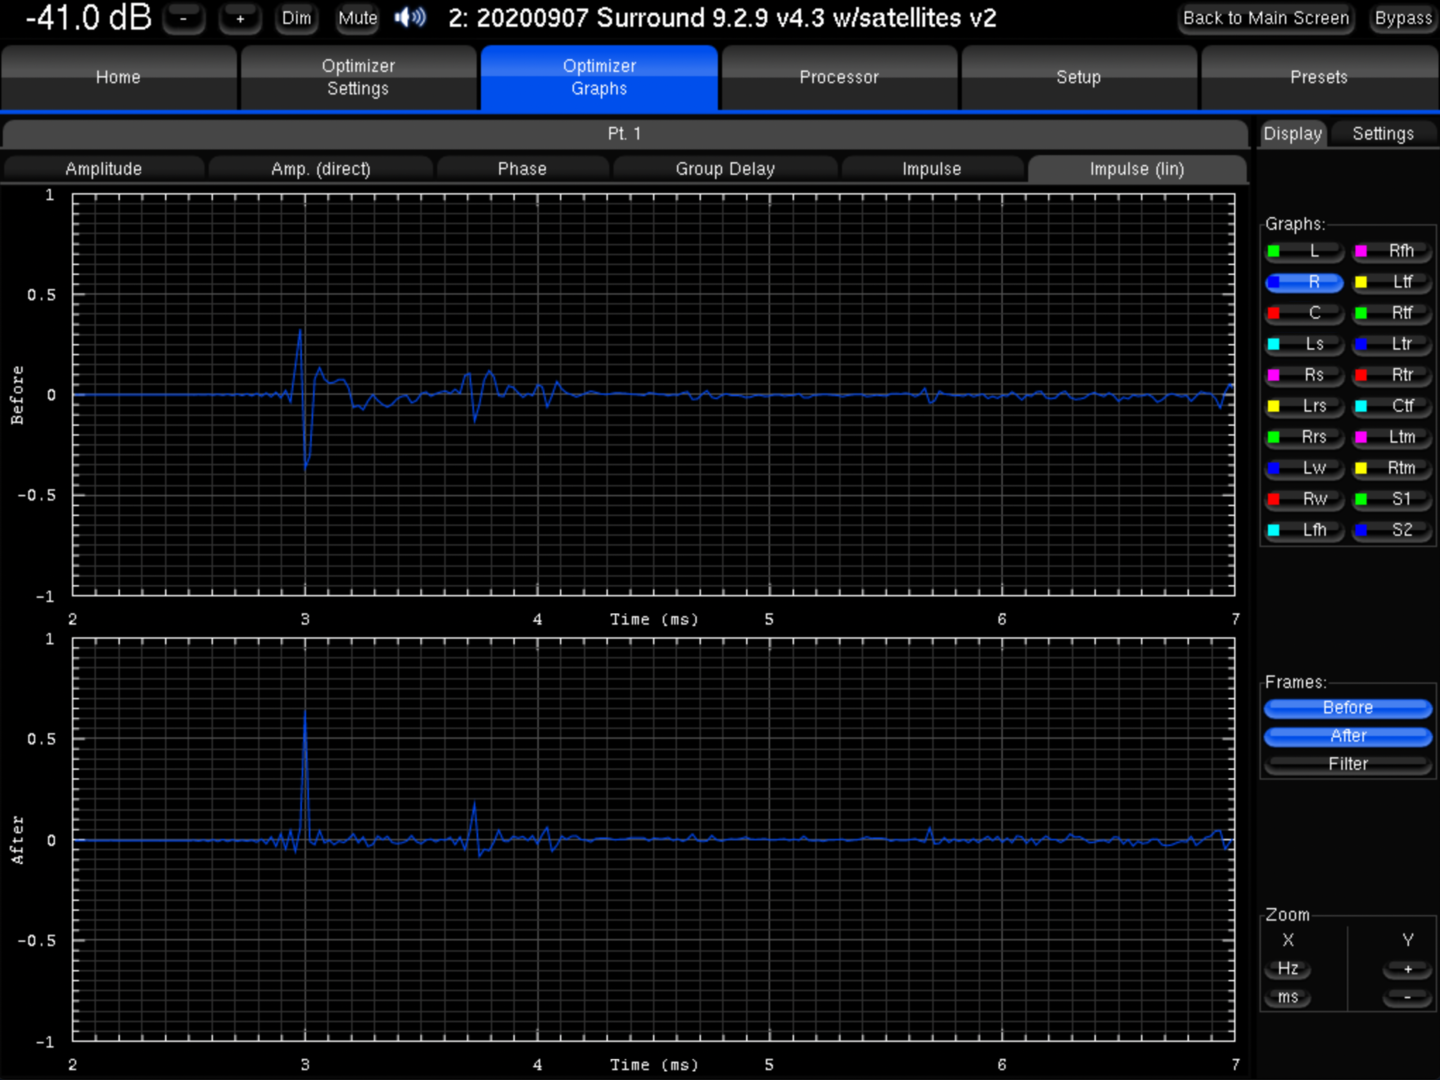The height and width of the screenshot is (1080, 1440).
Task: Open the Settings side tab
Action: pyautogui.click(x=1383, y=134)
